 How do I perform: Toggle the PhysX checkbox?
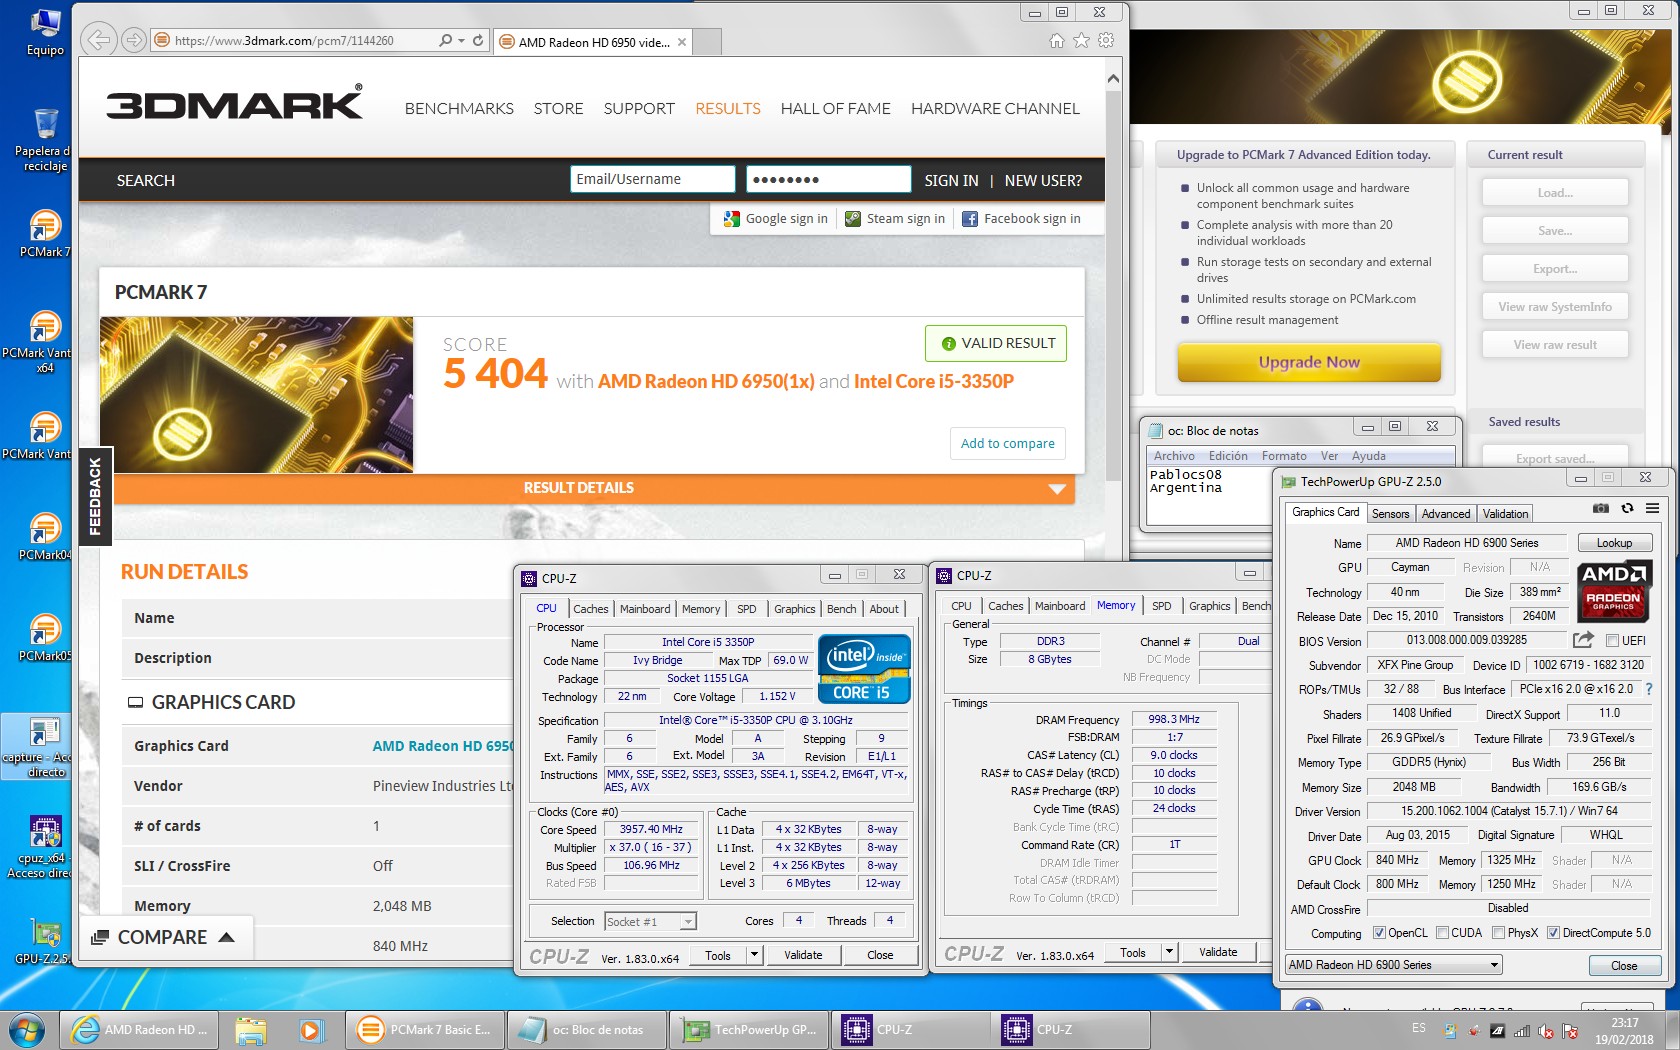[1498, 933]
